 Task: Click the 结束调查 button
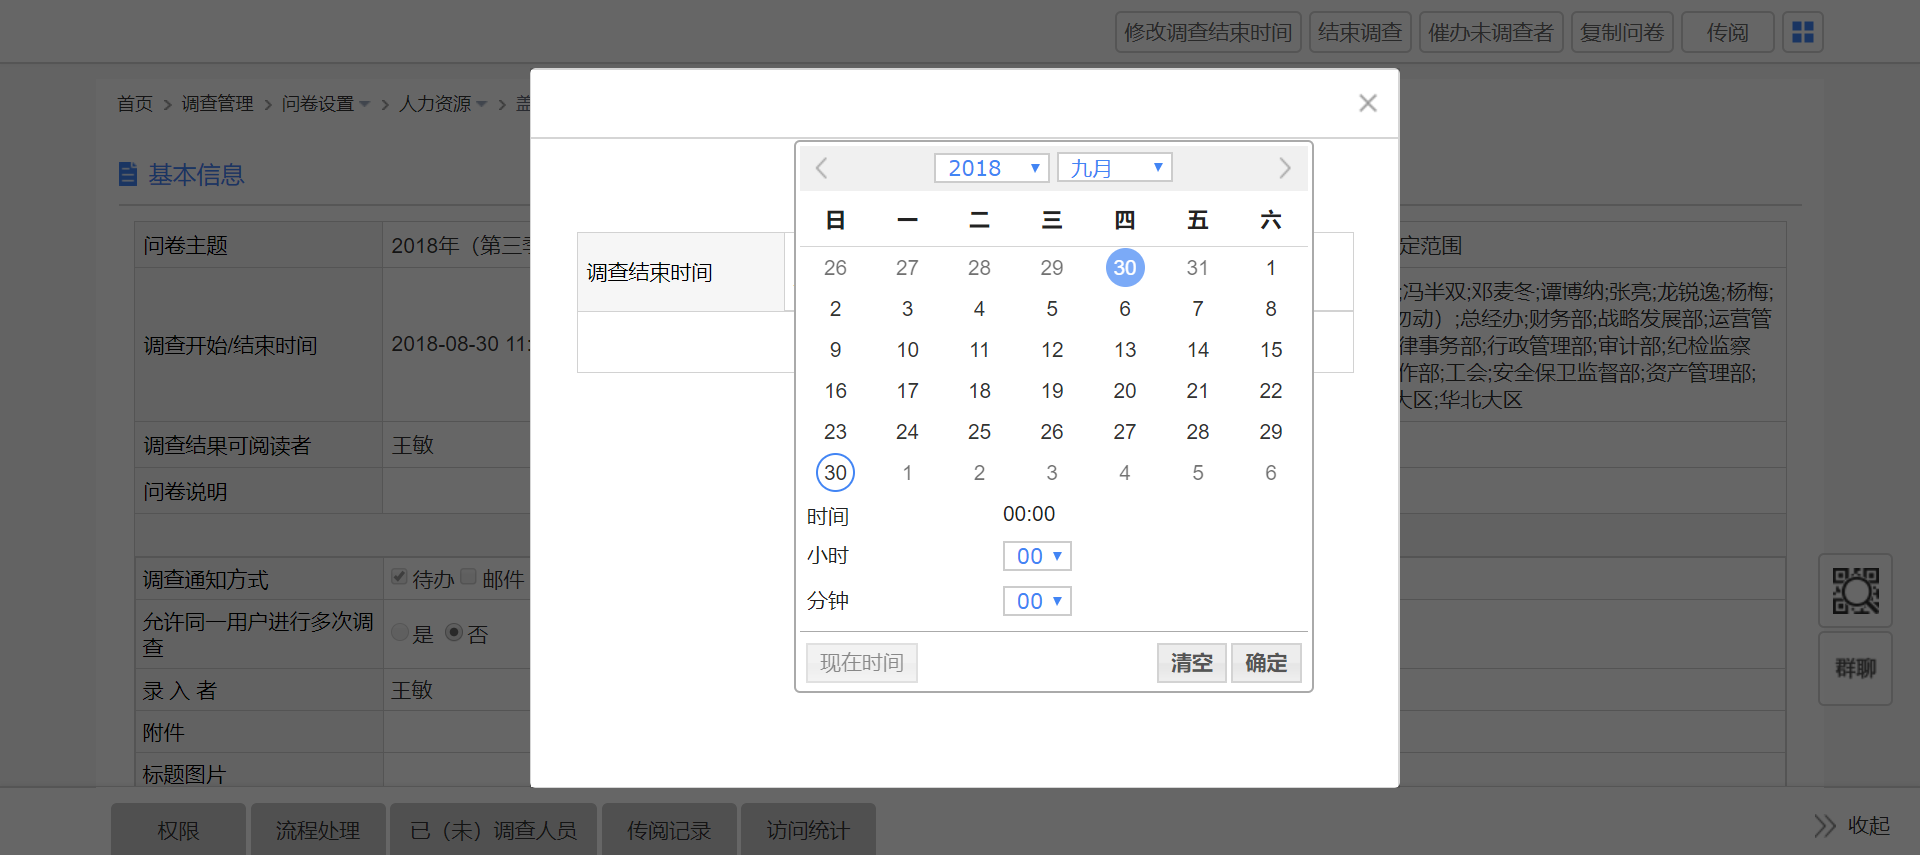pyautogui.click(x=1360, y=32)
